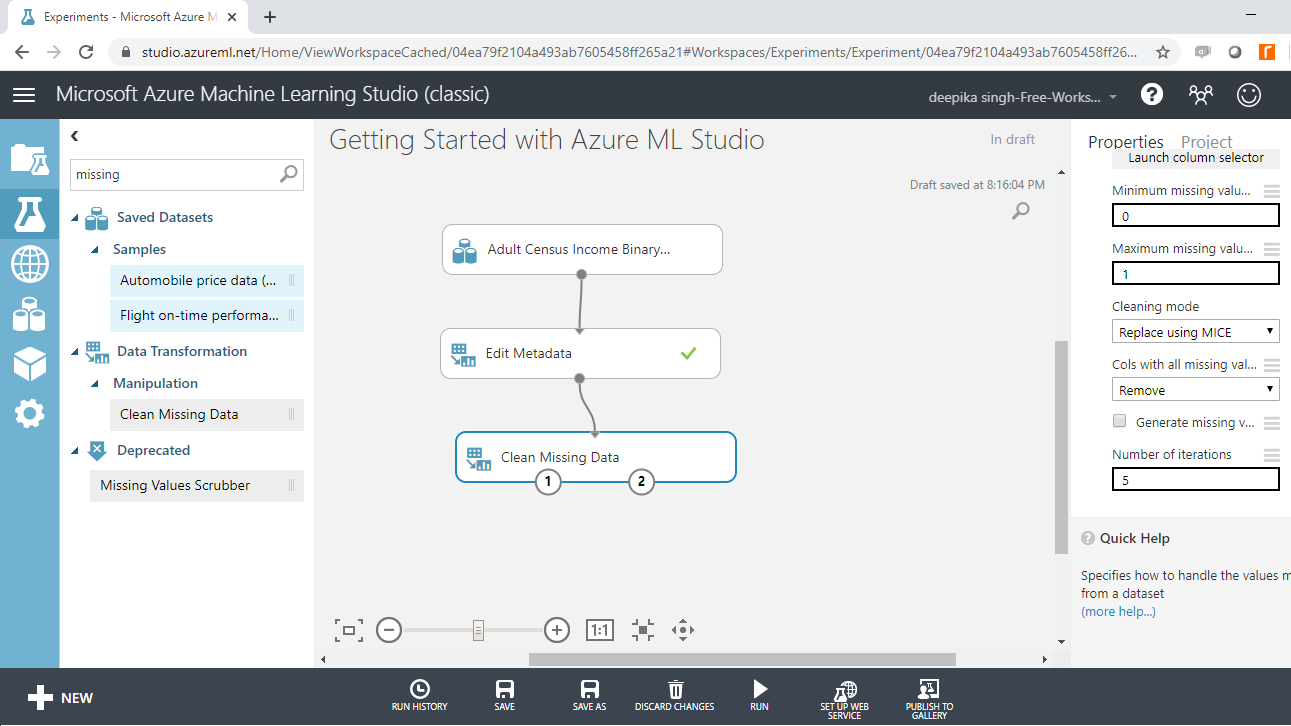The height and width of the screenshot is (726, 1291).
Task: Click the NEW plus button
Action: (x=60, y=698)
